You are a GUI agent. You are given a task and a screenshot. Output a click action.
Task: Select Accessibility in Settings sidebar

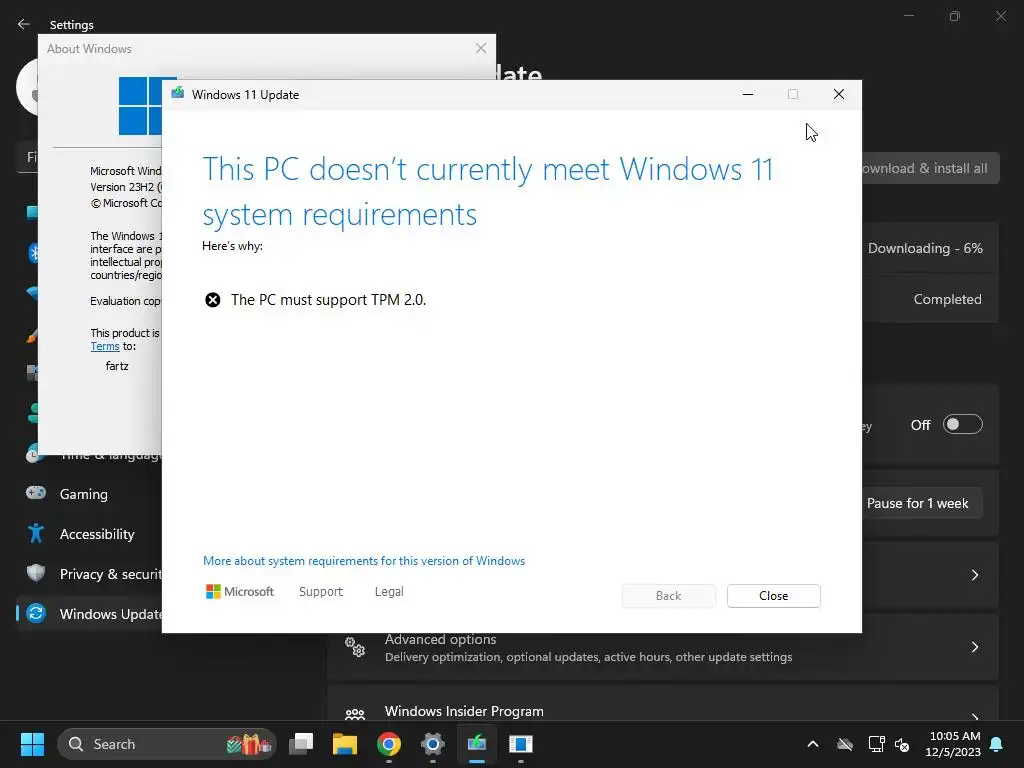(x=89, y=534)
